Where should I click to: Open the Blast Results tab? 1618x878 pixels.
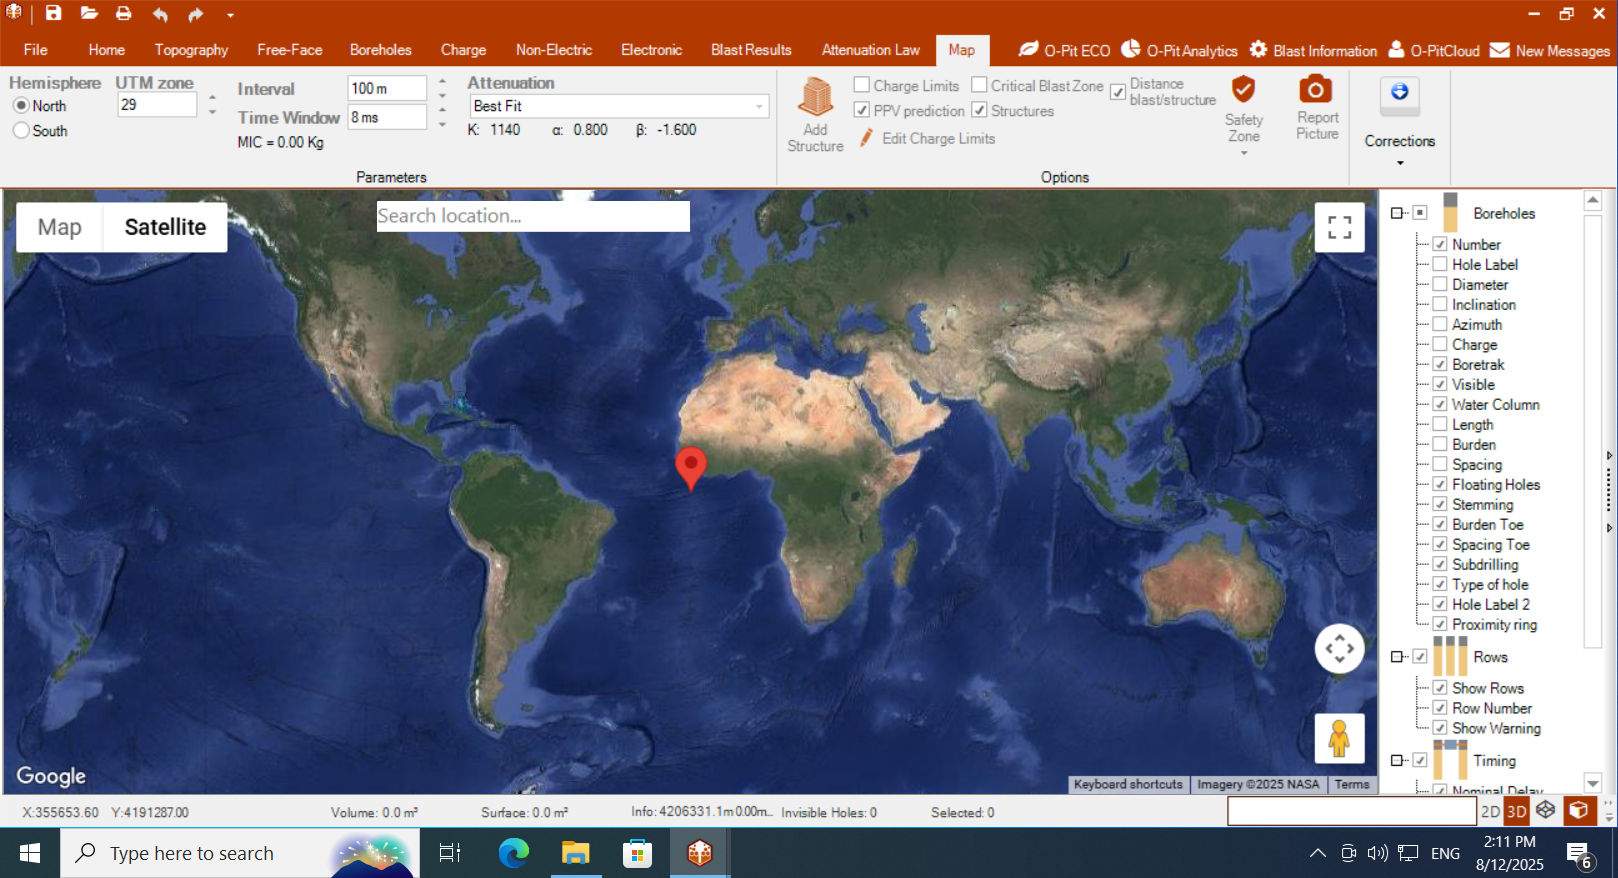click(x=751, y=50)
